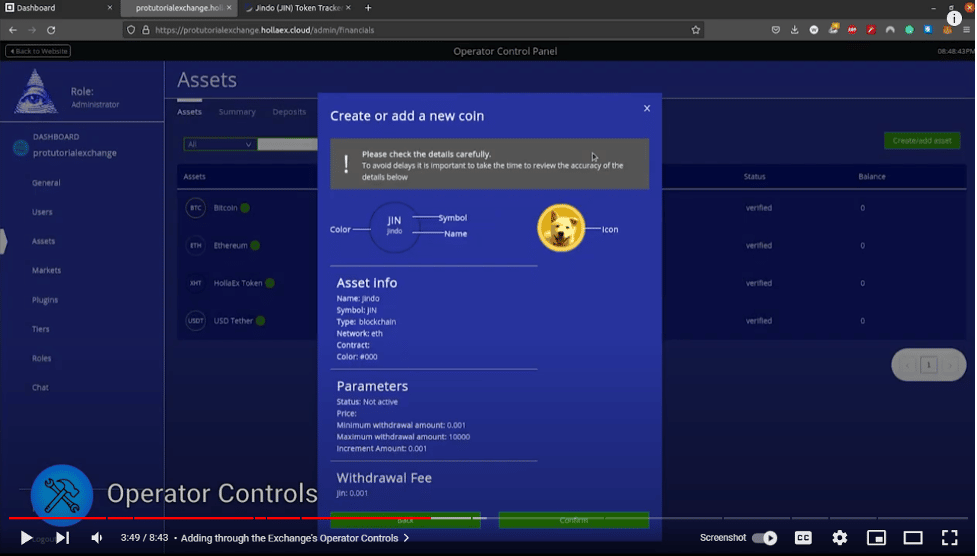Click the Confirm button in the dialog
Viewport: 977px width, 556px height.
(573, 520)
